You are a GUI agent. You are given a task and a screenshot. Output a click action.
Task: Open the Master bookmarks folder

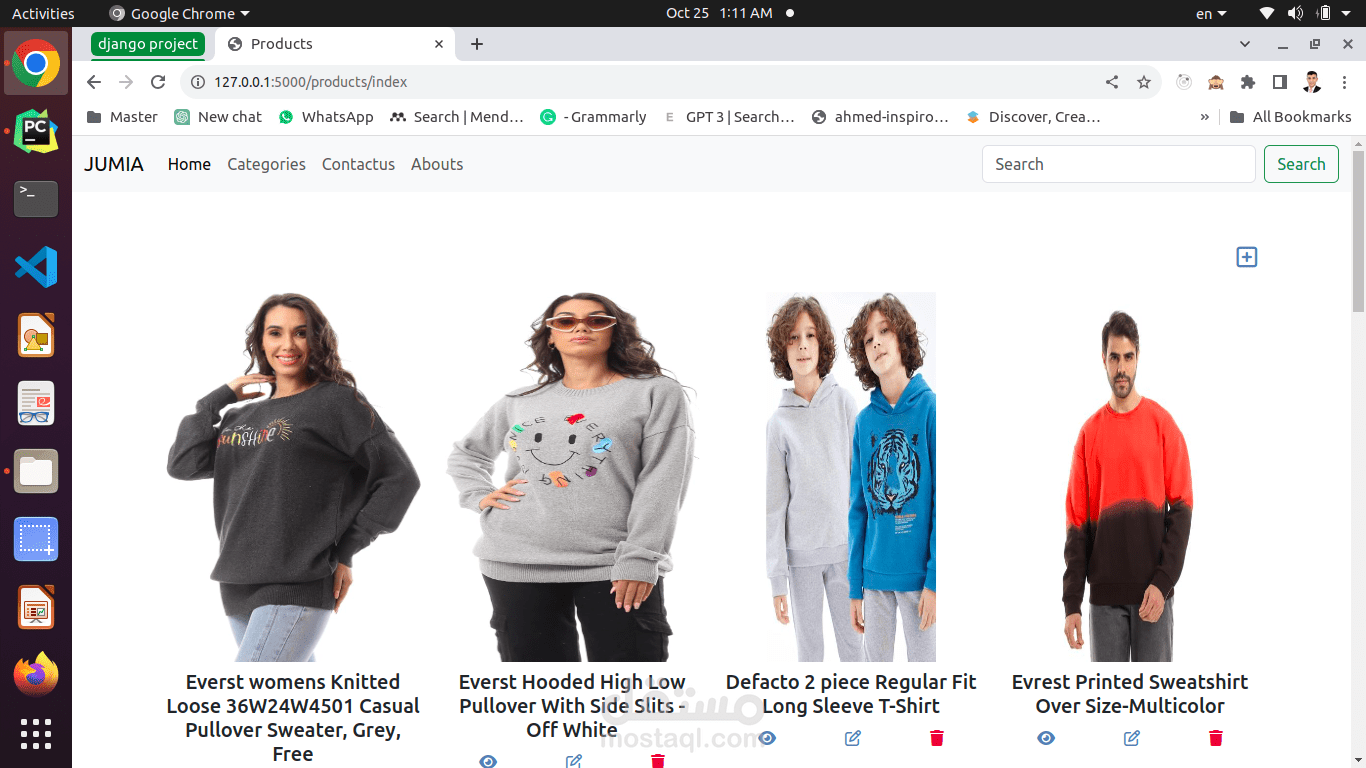point(122,117)
